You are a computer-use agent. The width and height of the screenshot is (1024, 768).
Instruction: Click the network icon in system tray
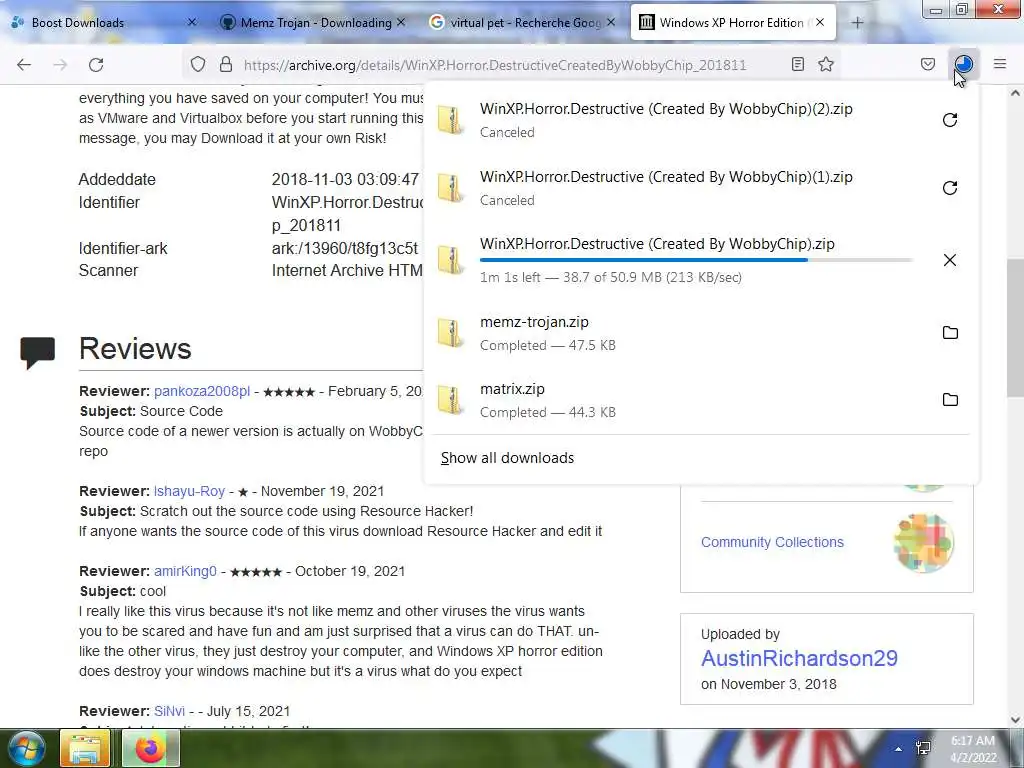click(x=923, y=748)
